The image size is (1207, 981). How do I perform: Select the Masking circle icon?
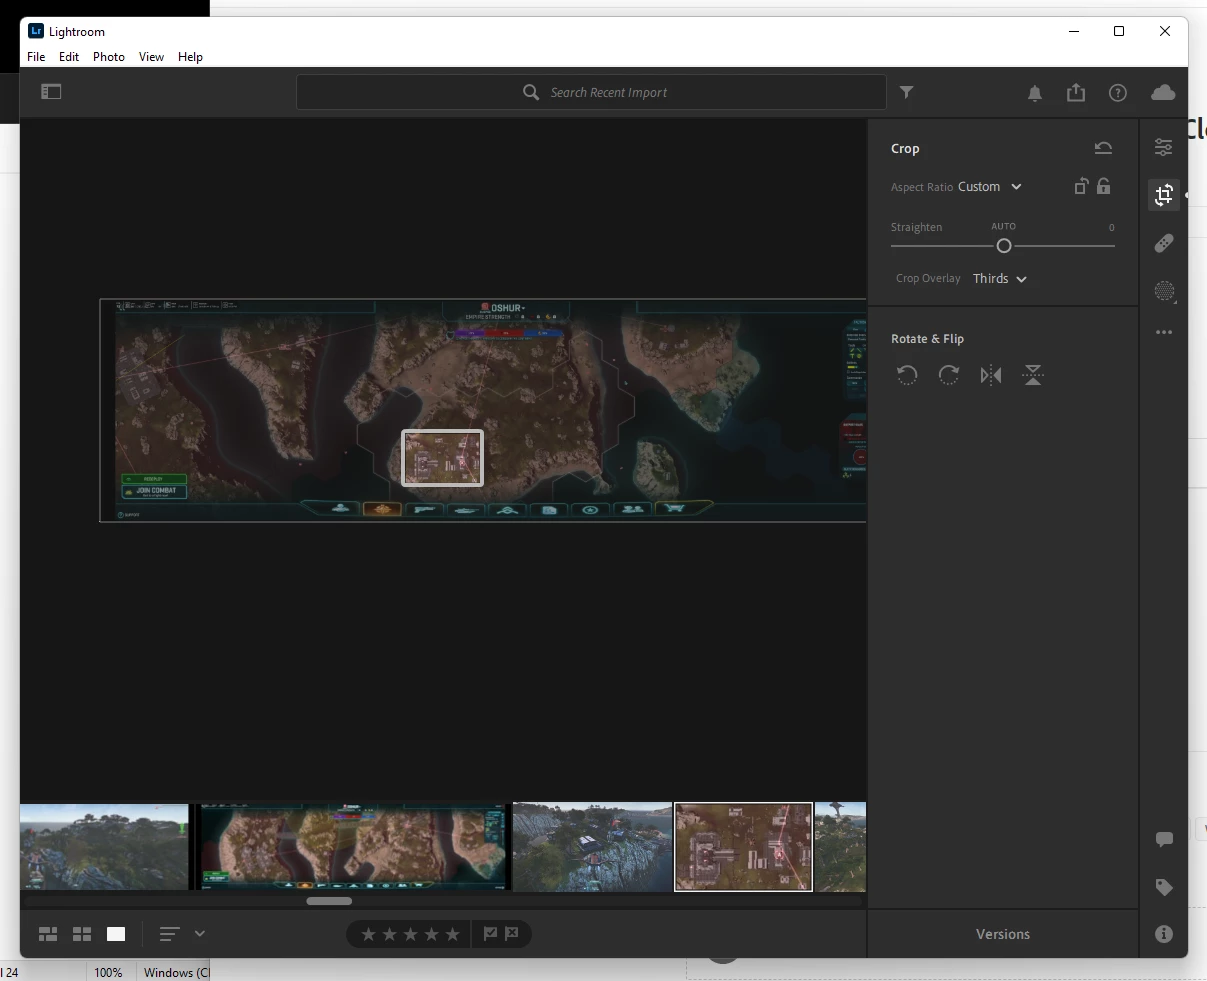(1164, 292)
